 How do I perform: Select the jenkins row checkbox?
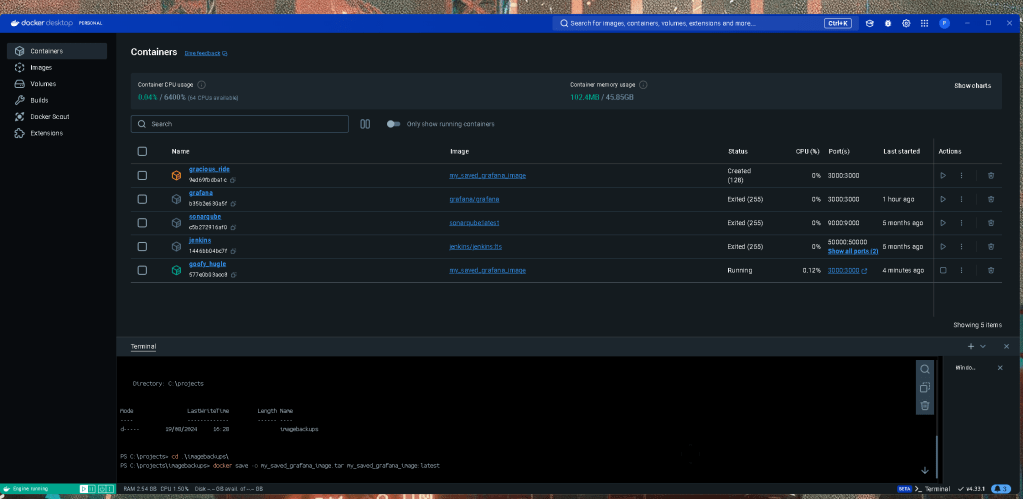(142, 247)
